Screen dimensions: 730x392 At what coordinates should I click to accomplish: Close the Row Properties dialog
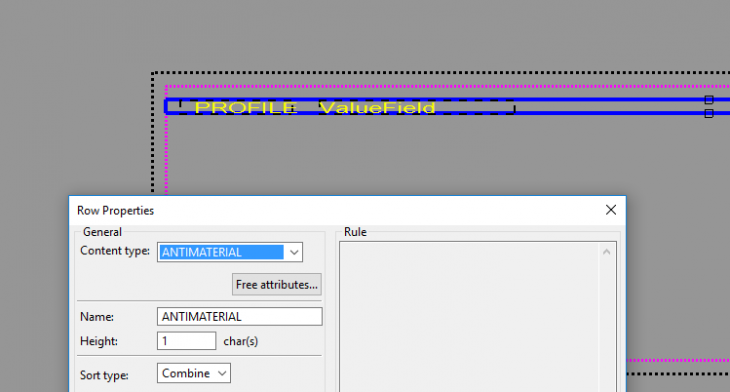tap(611, 210)
